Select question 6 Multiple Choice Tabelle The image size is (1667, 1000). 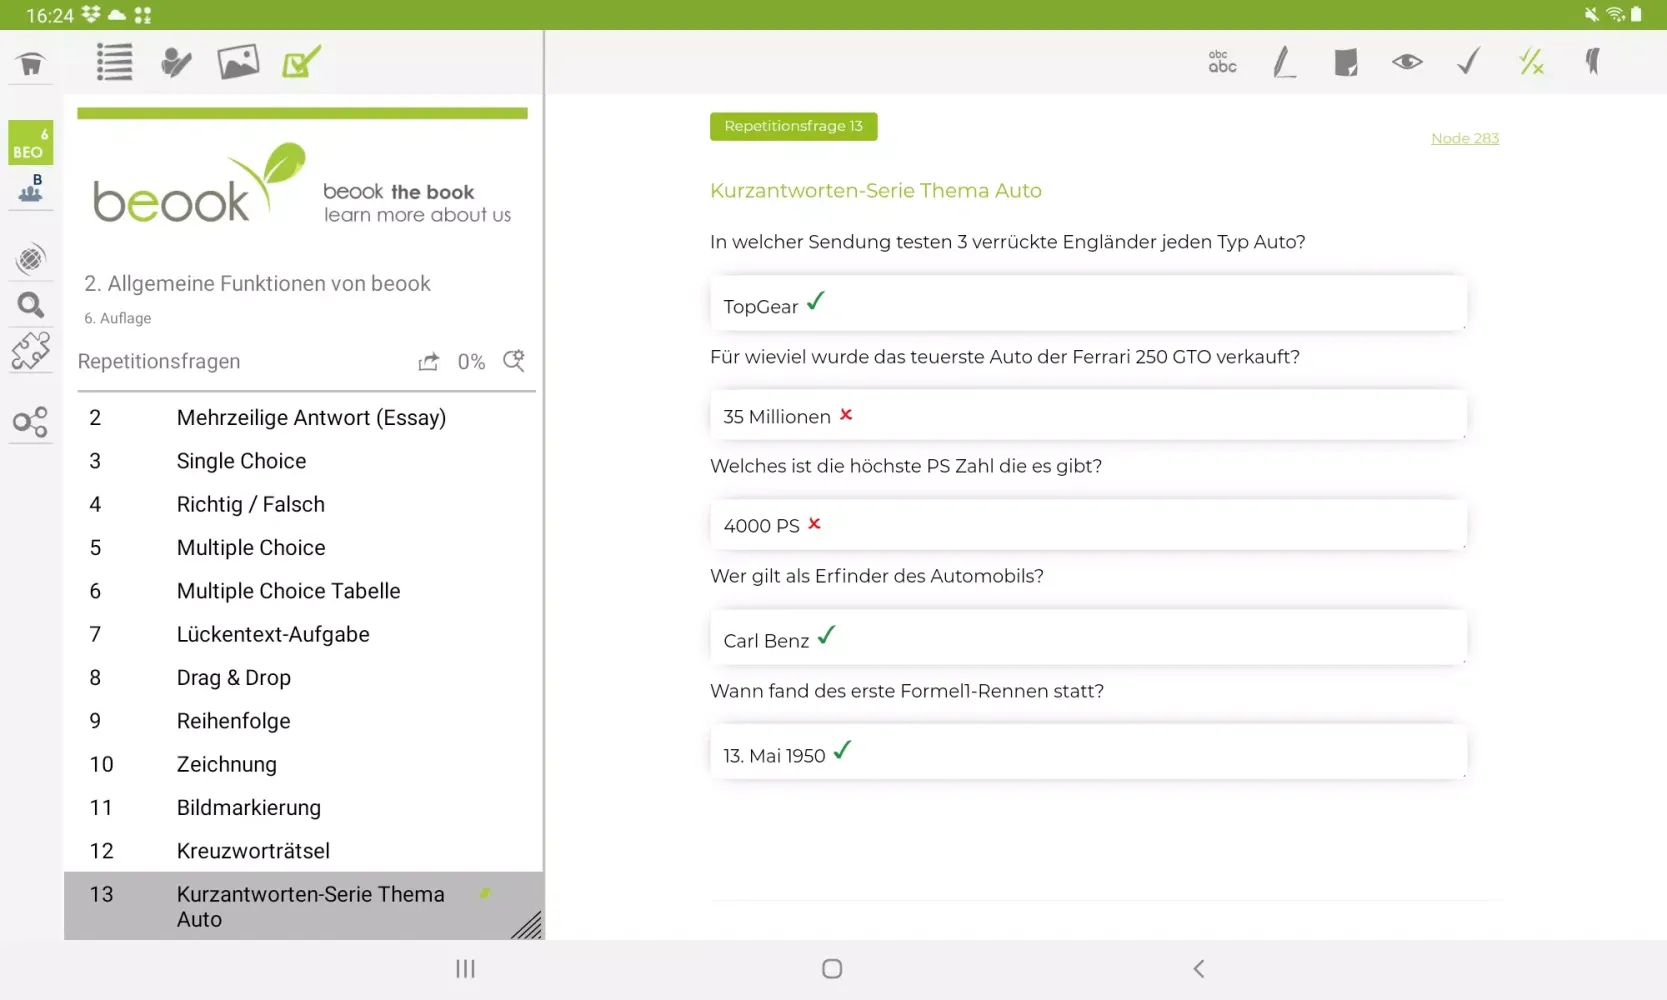pos(304,591)
